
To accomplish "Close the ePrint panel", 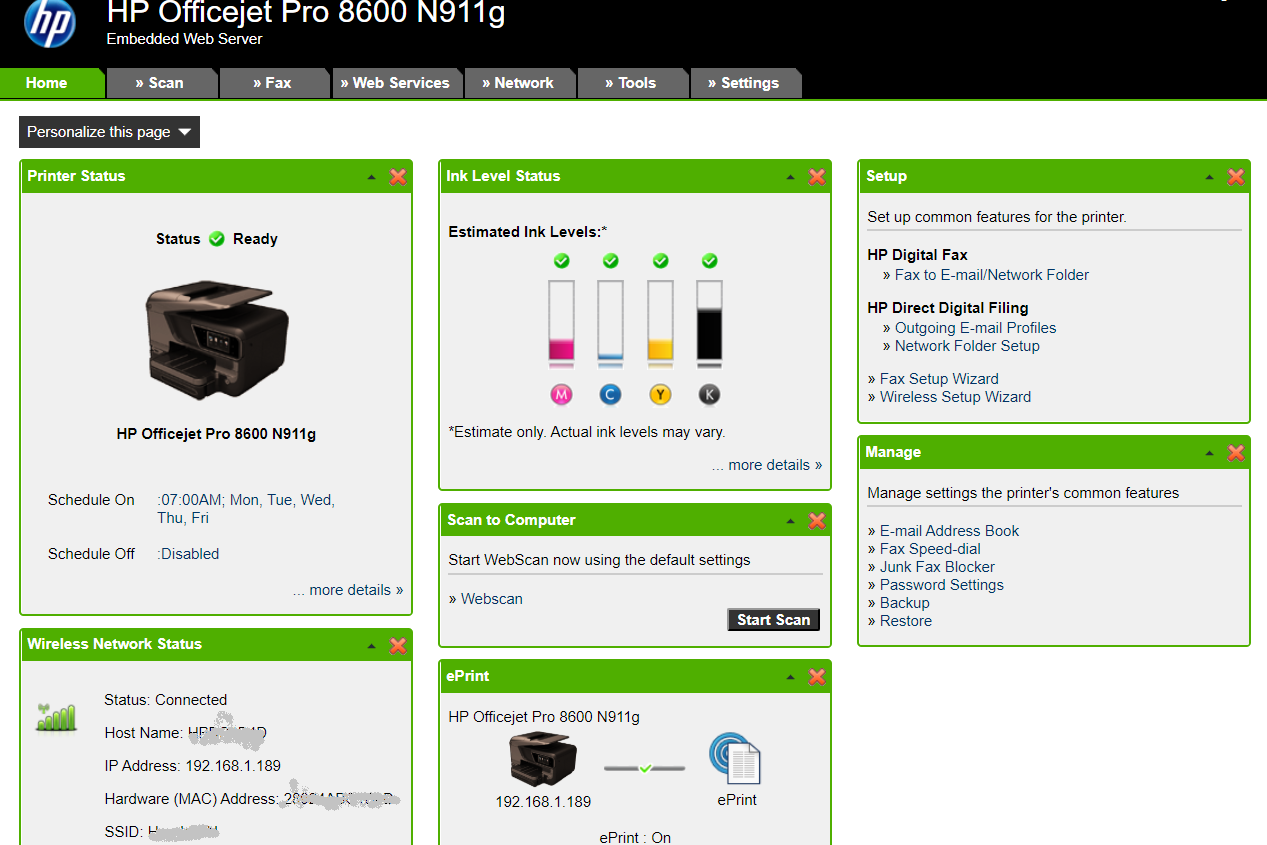I will coord(817,677).
